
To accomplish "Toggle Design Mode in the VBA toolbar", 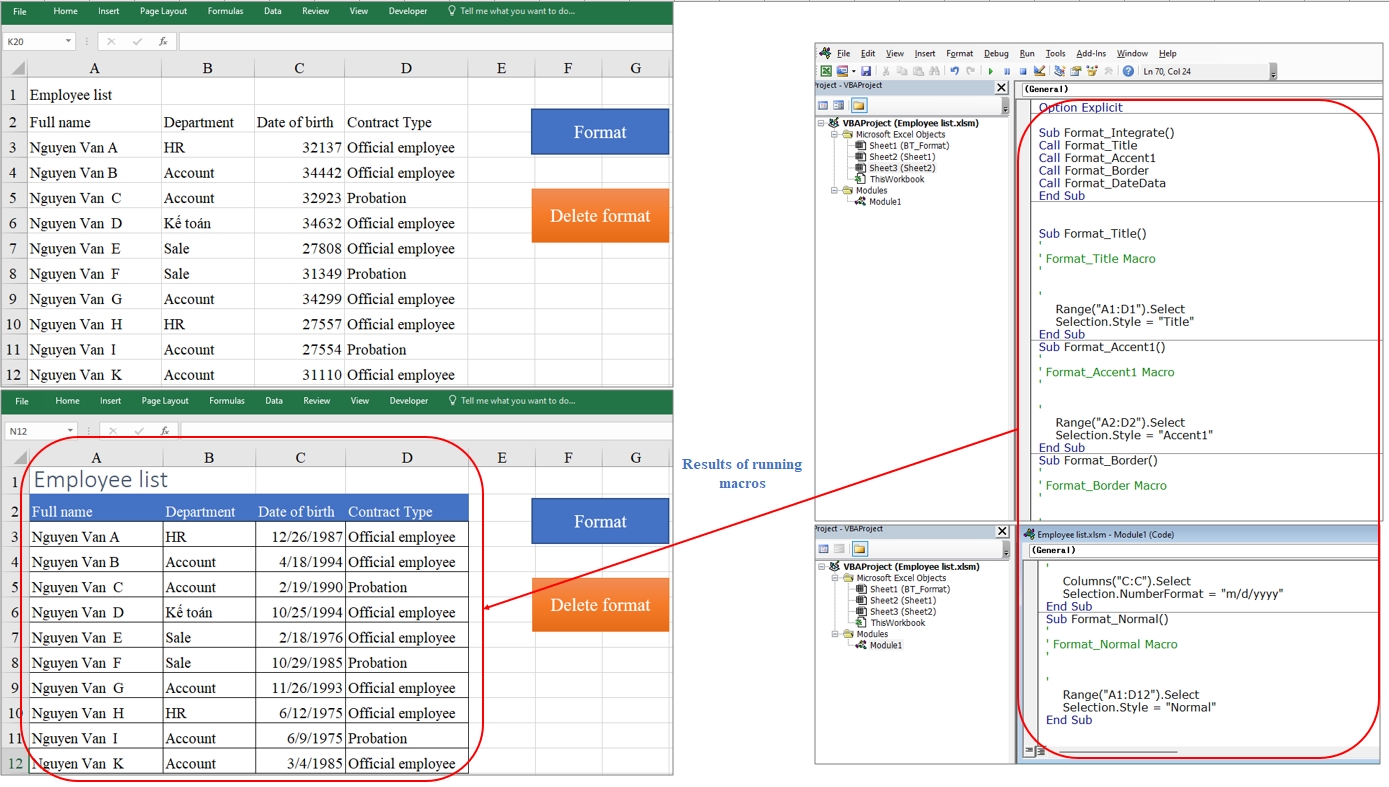I will 1040,72.
